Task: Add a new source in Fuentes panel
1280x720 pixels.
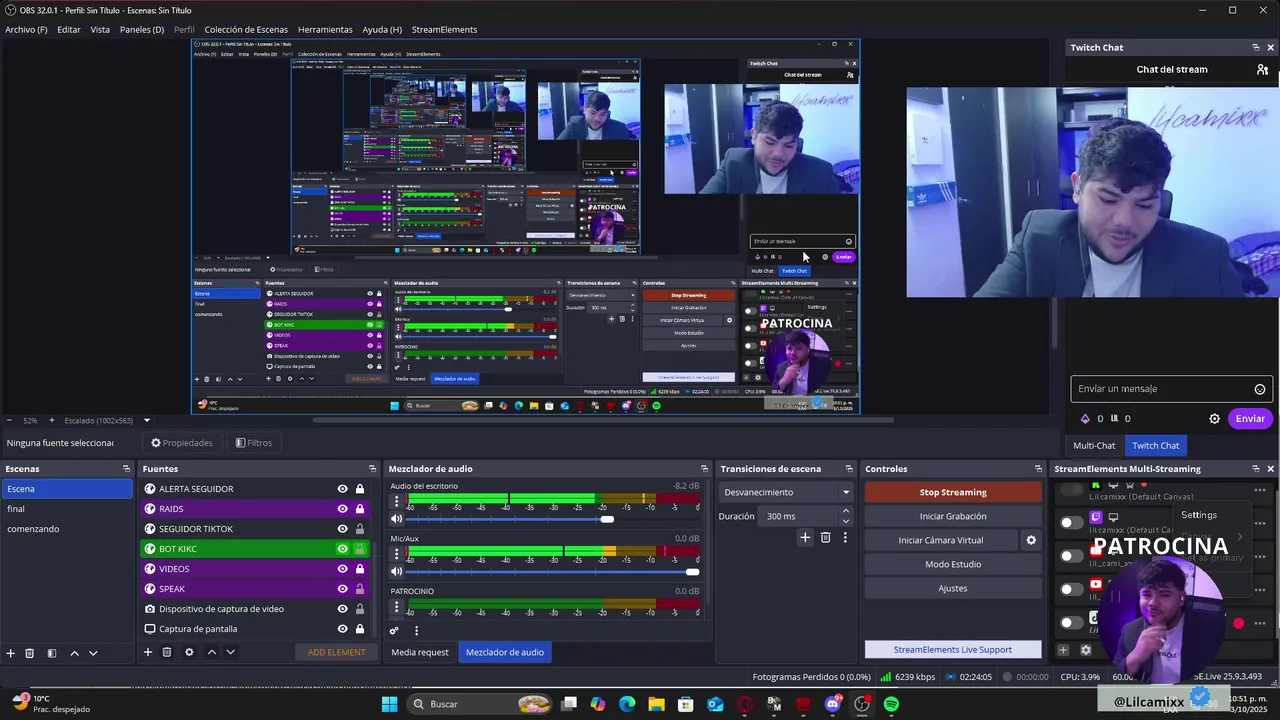Action: tap(148, 652)
